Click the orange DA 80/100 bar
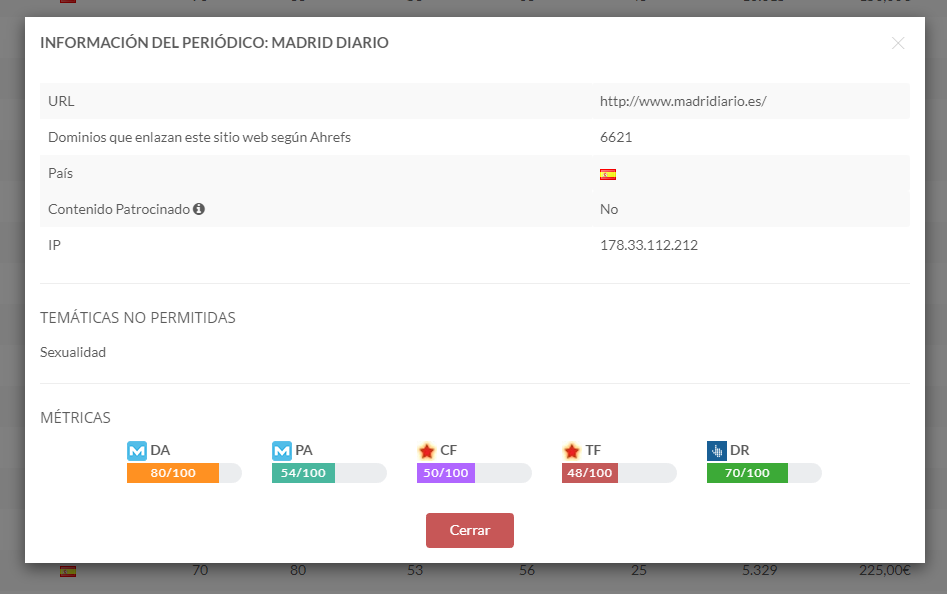 (x=172, y=473)
